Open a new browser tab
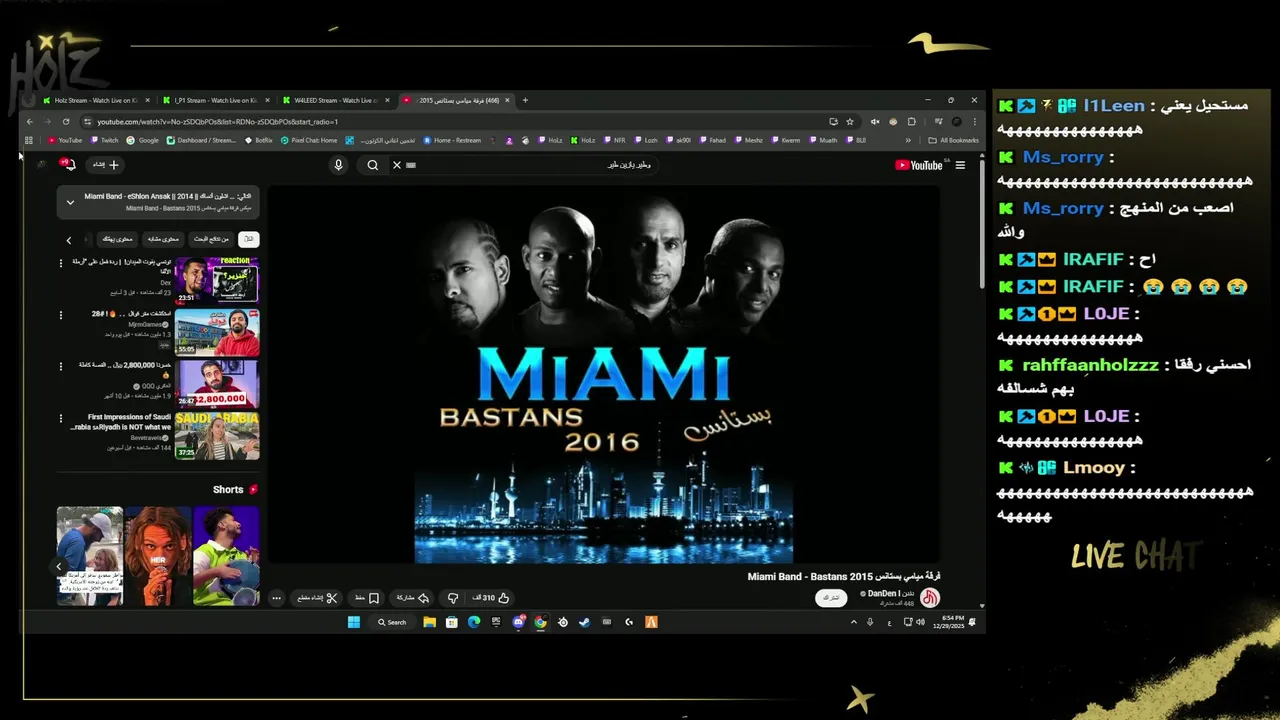The width and height of the screenshot is (1280, 720). (x=525, y=100)
